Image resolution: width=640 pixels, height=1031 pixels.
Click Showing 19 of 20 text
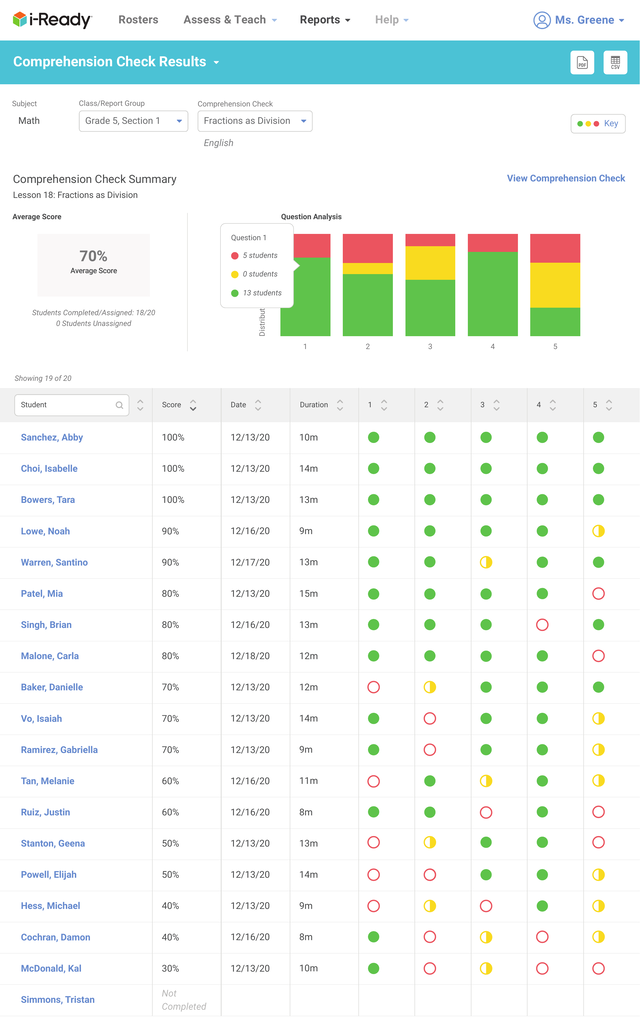pyautogui.click(x=43, y=379)
